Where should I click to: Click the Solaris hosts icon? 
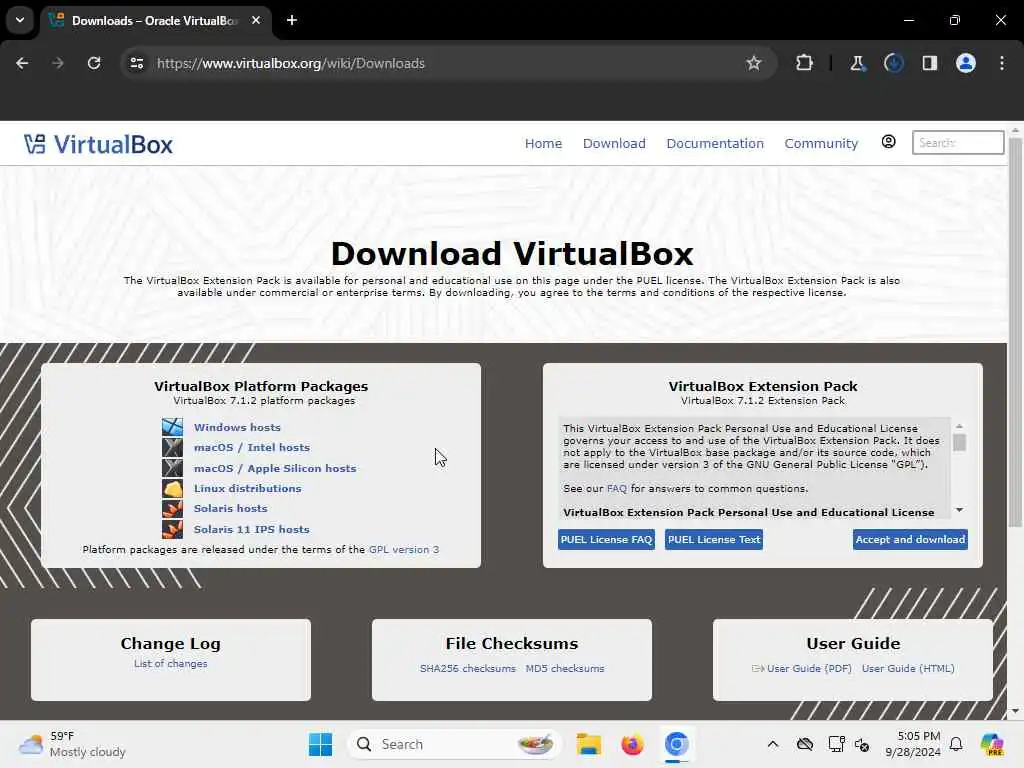(172, 508)
